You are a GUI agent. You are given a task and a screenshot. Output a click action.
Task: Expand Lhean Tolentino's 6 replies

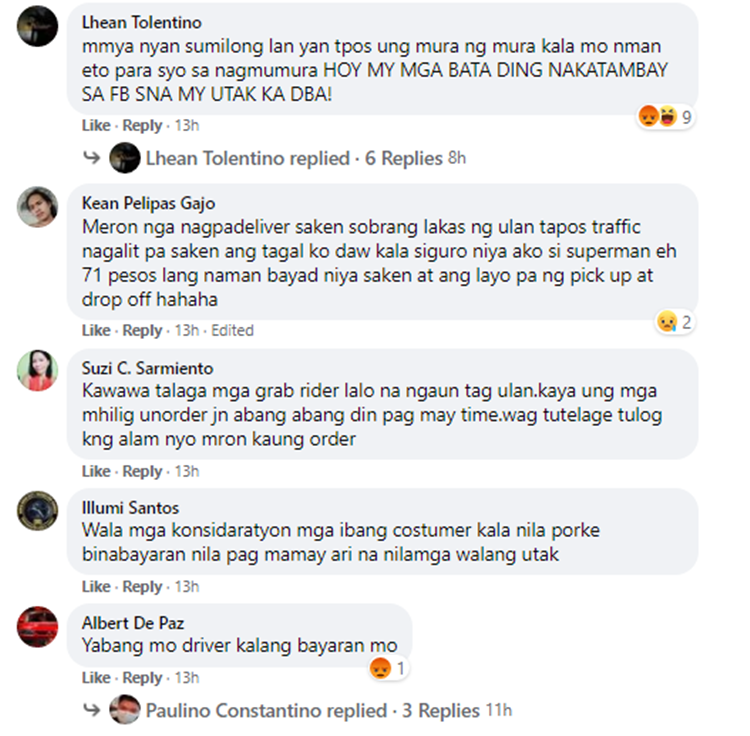pos(306,158)
